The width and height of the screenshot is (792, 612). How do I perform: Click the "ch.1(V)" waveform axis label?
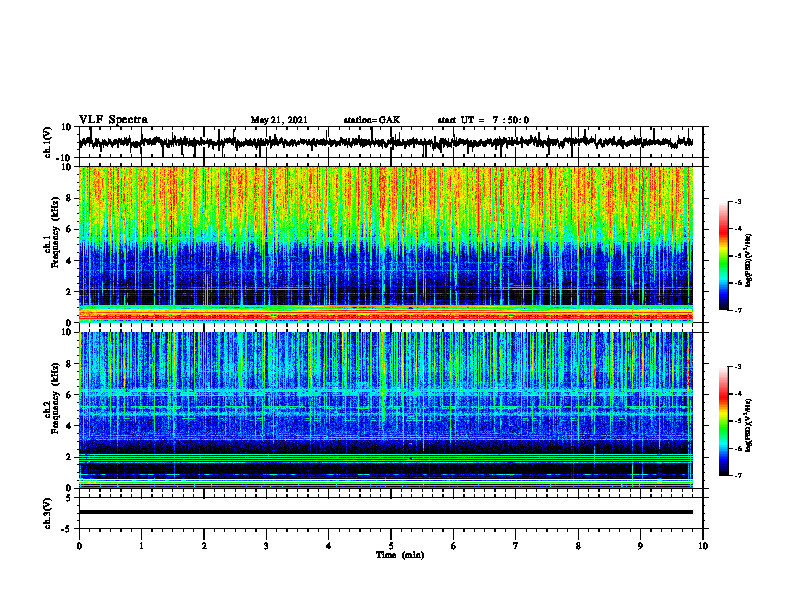(48, 142)
